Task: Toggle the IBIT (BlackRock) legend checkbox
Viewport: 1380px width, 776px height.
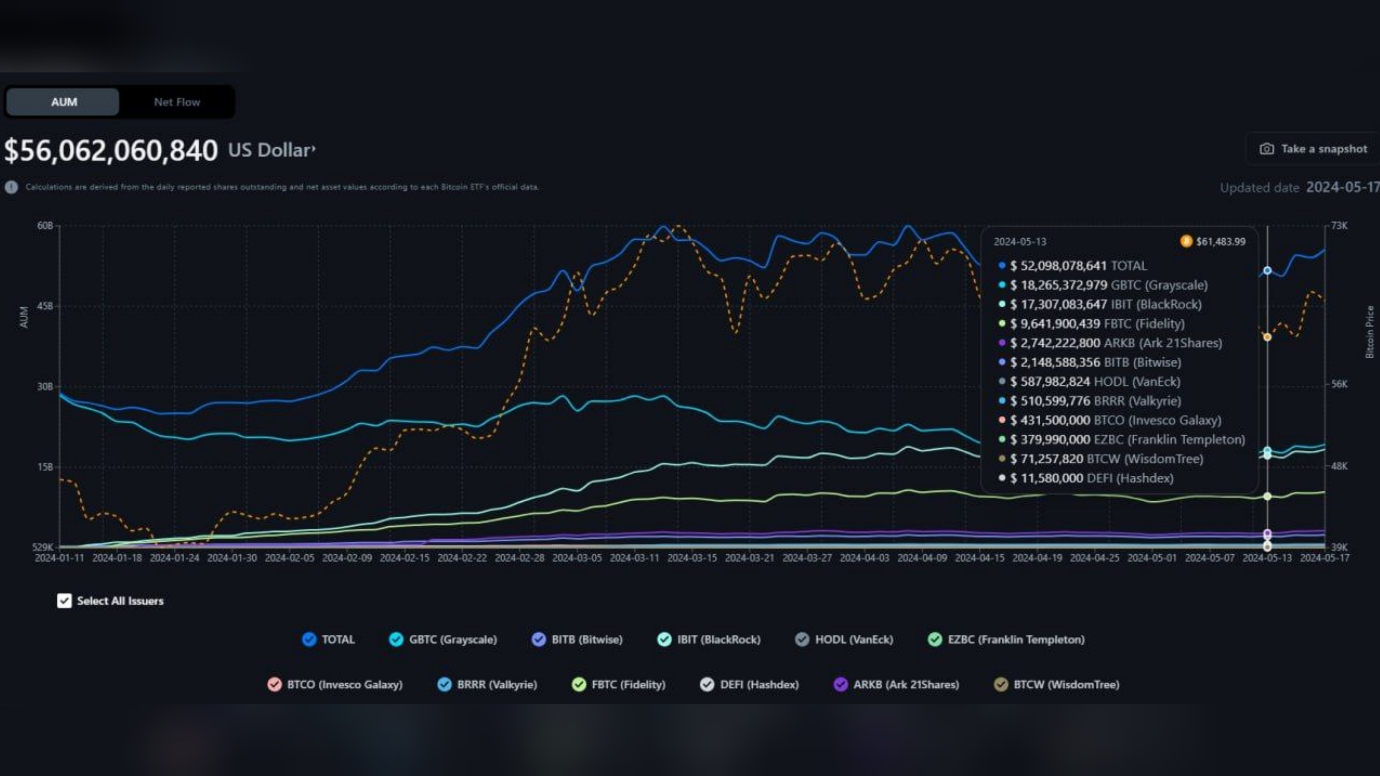Action: (664, 640)
